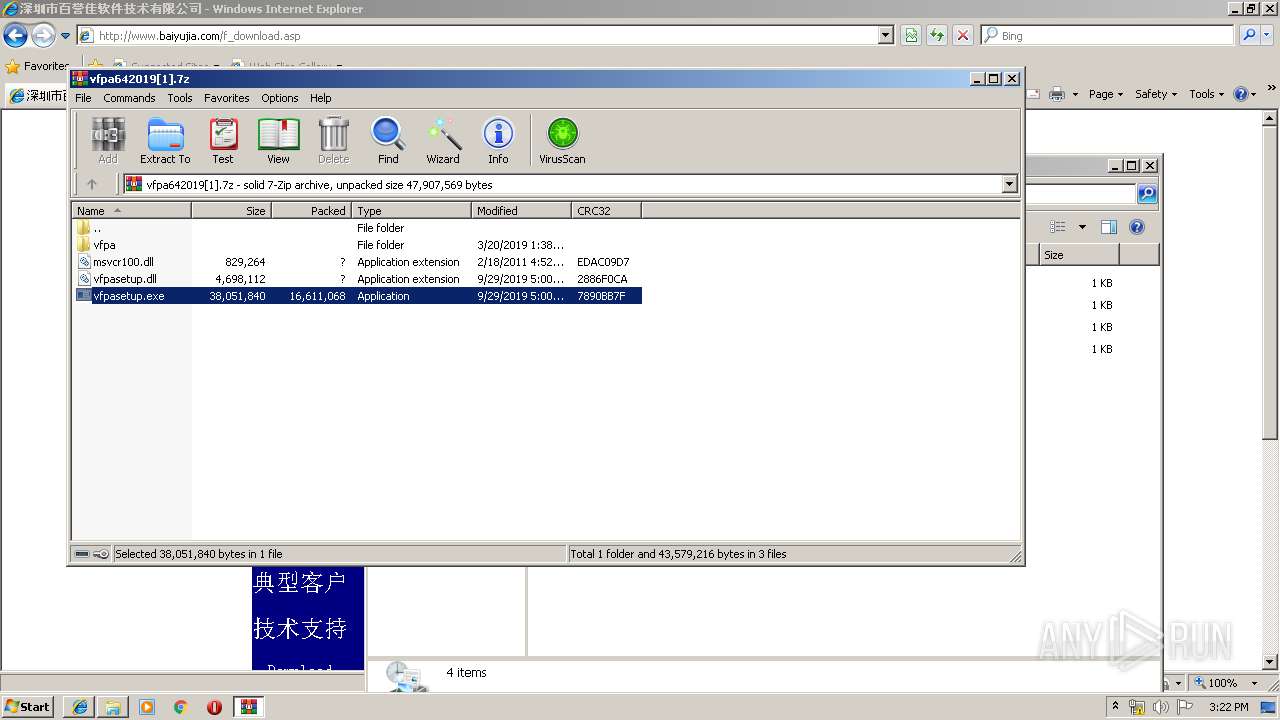Image resolution: width=1280 pixels, height=720 pixels.
Task: Sort by the Name column header
Action: coord(131,211)
